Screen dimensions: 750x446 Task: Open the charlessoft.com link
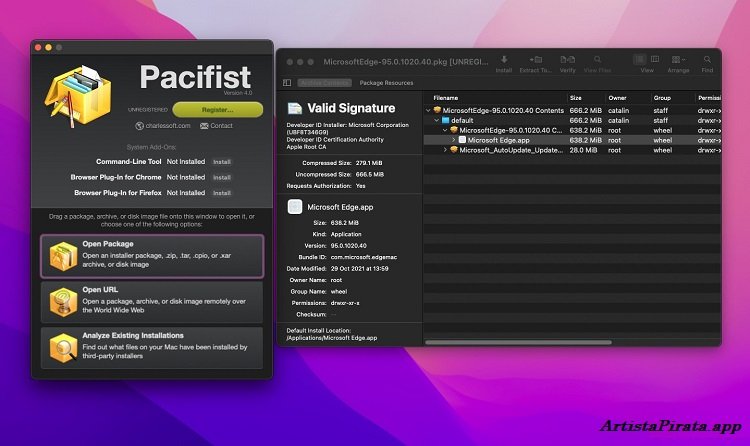pos(168,126)
